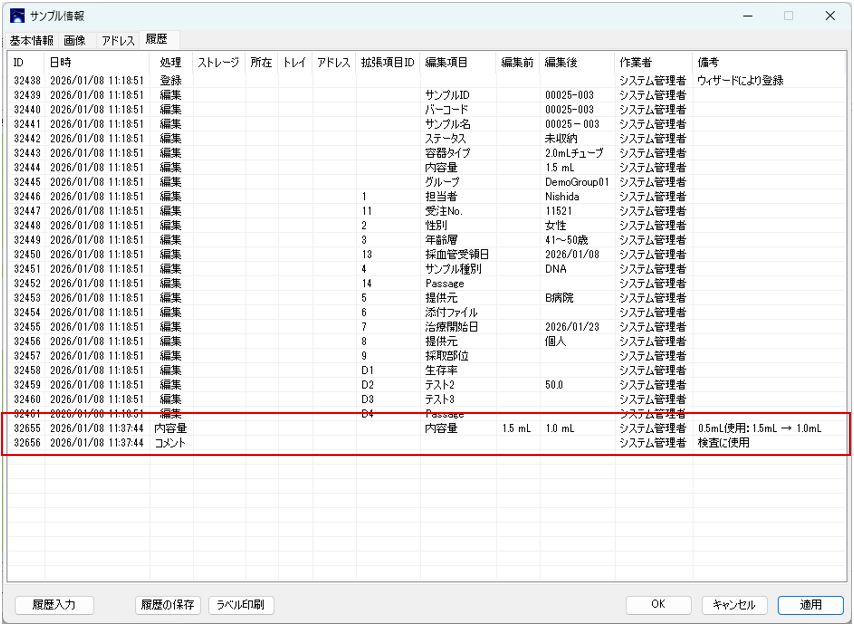Switch to the 基本情報 tab
The image size is (854, 625).
tap(31, 40)
